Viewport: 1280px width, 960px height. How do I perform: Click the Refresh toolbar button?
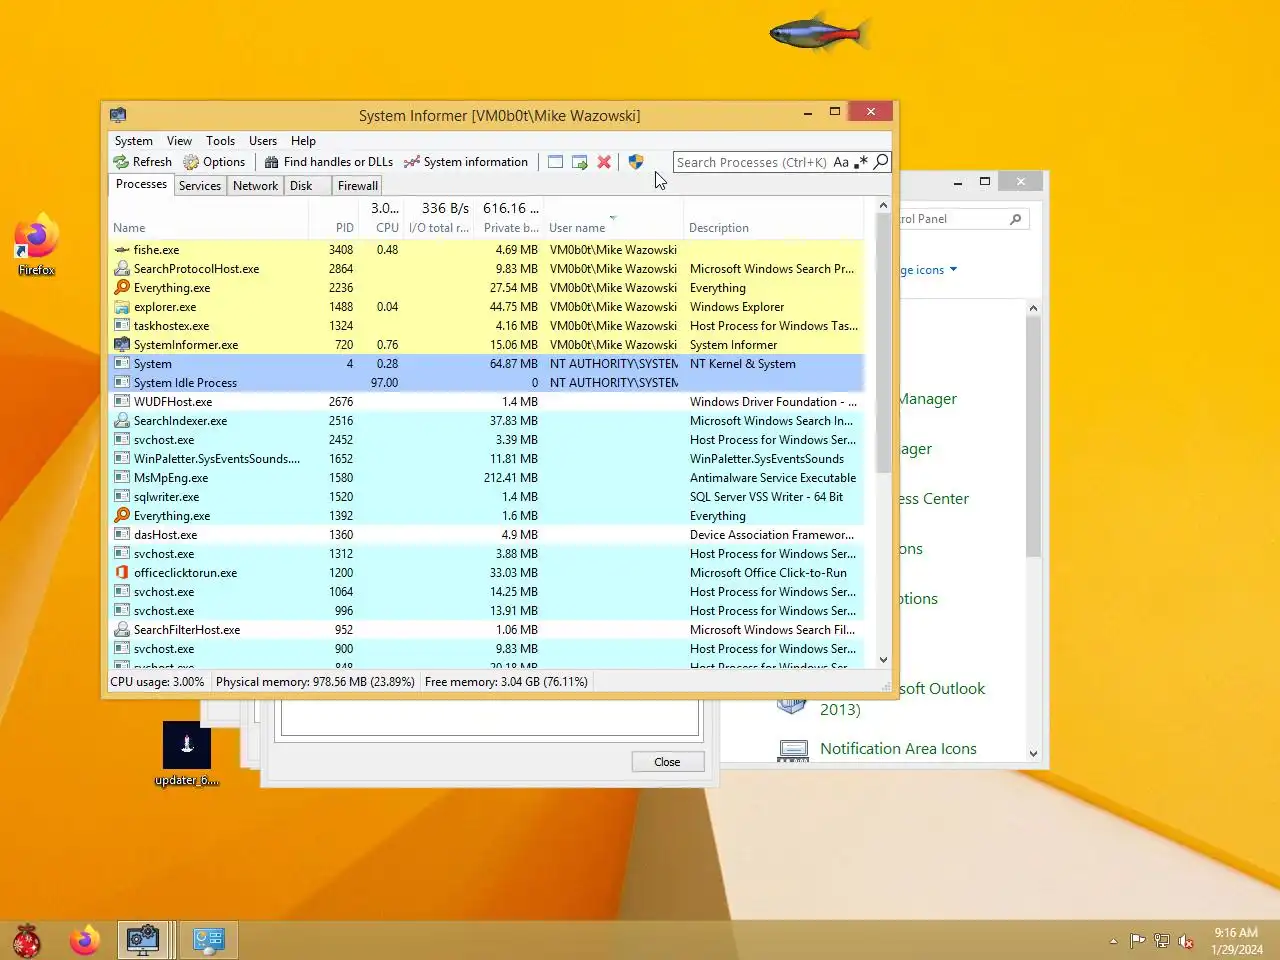(142, 162)
